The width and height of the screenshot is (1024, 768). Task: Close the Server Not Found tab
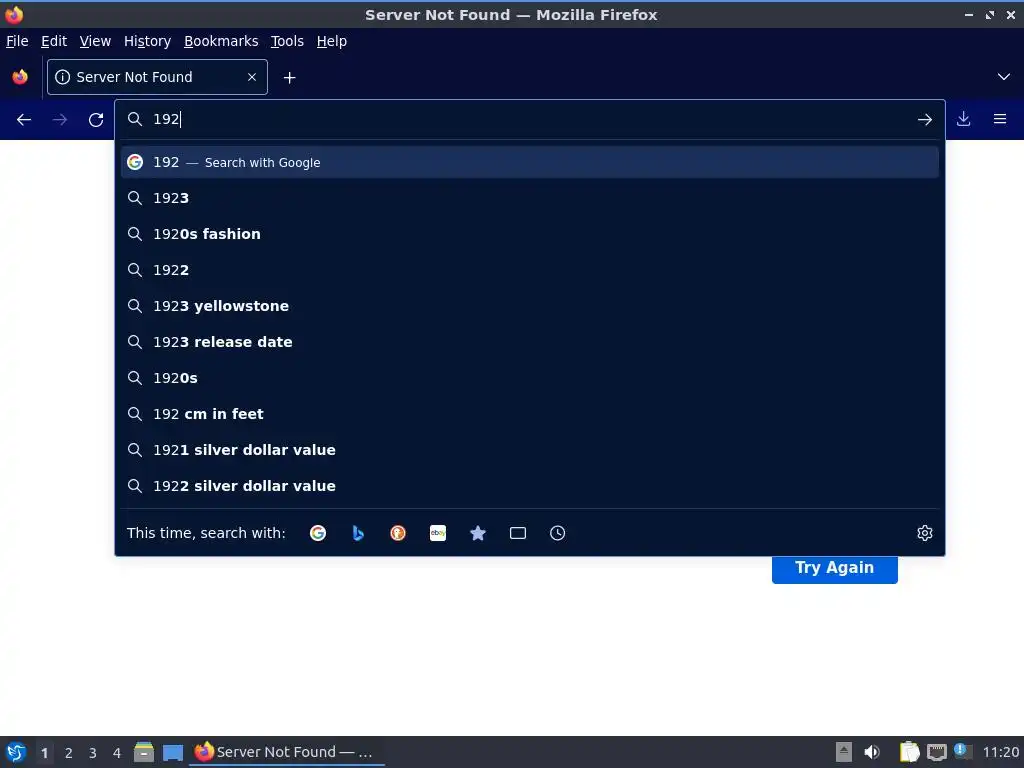[x=252, y=77]
